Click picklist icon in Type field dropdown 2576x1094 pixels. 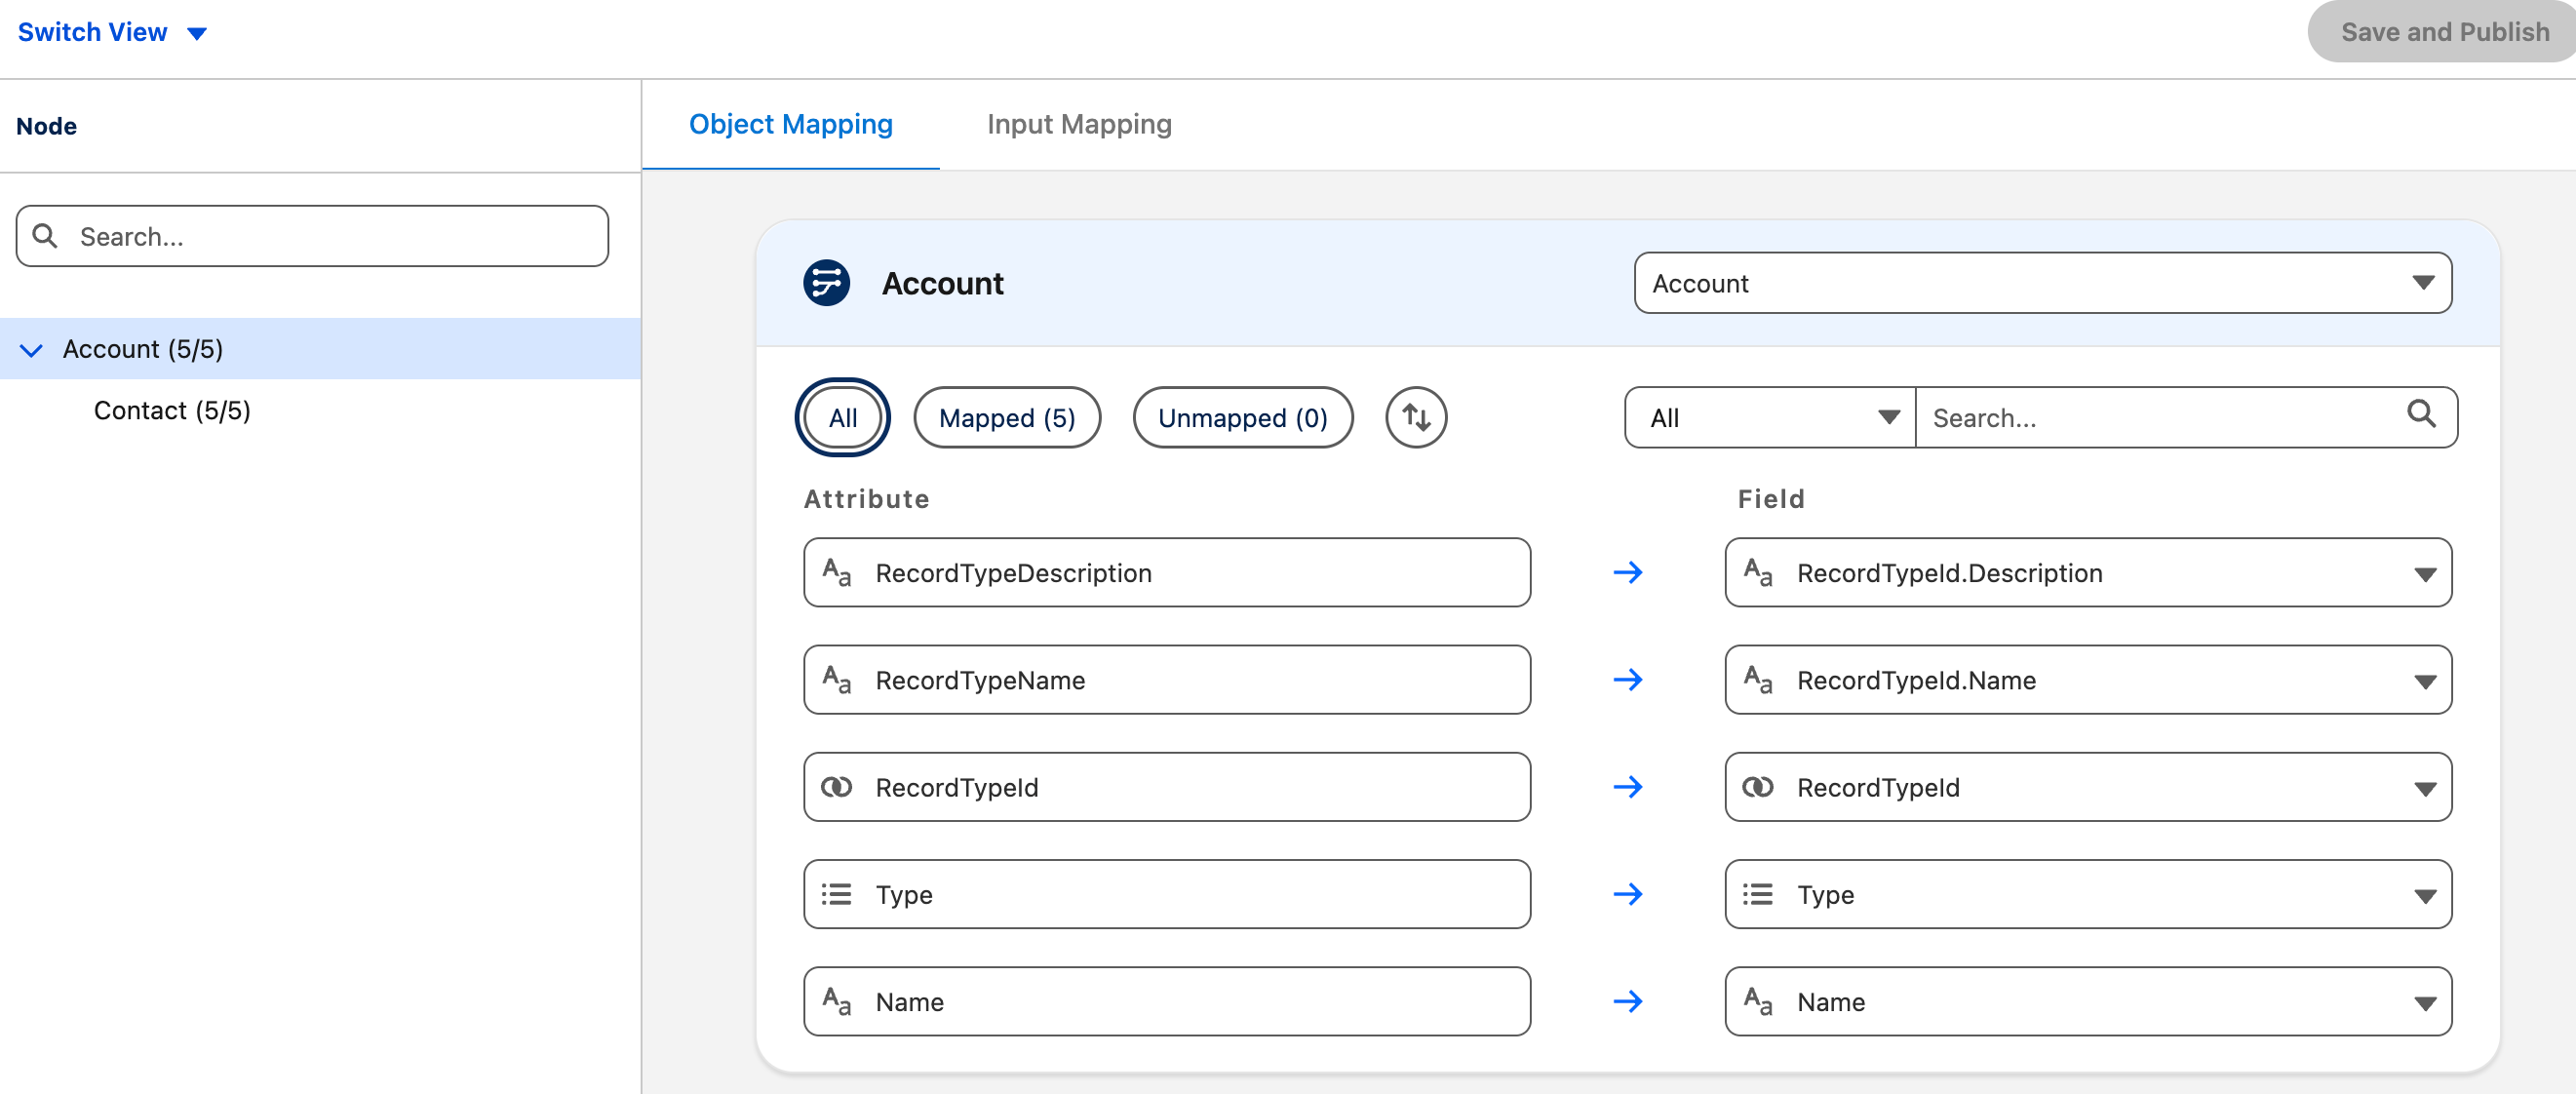click(x=1757, y=894)
